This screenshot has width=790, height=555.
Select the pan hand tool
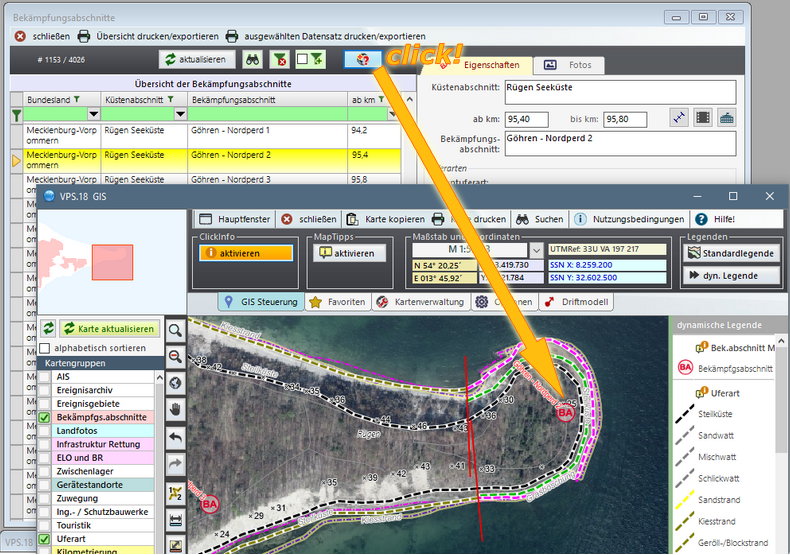tap(175, 409)
